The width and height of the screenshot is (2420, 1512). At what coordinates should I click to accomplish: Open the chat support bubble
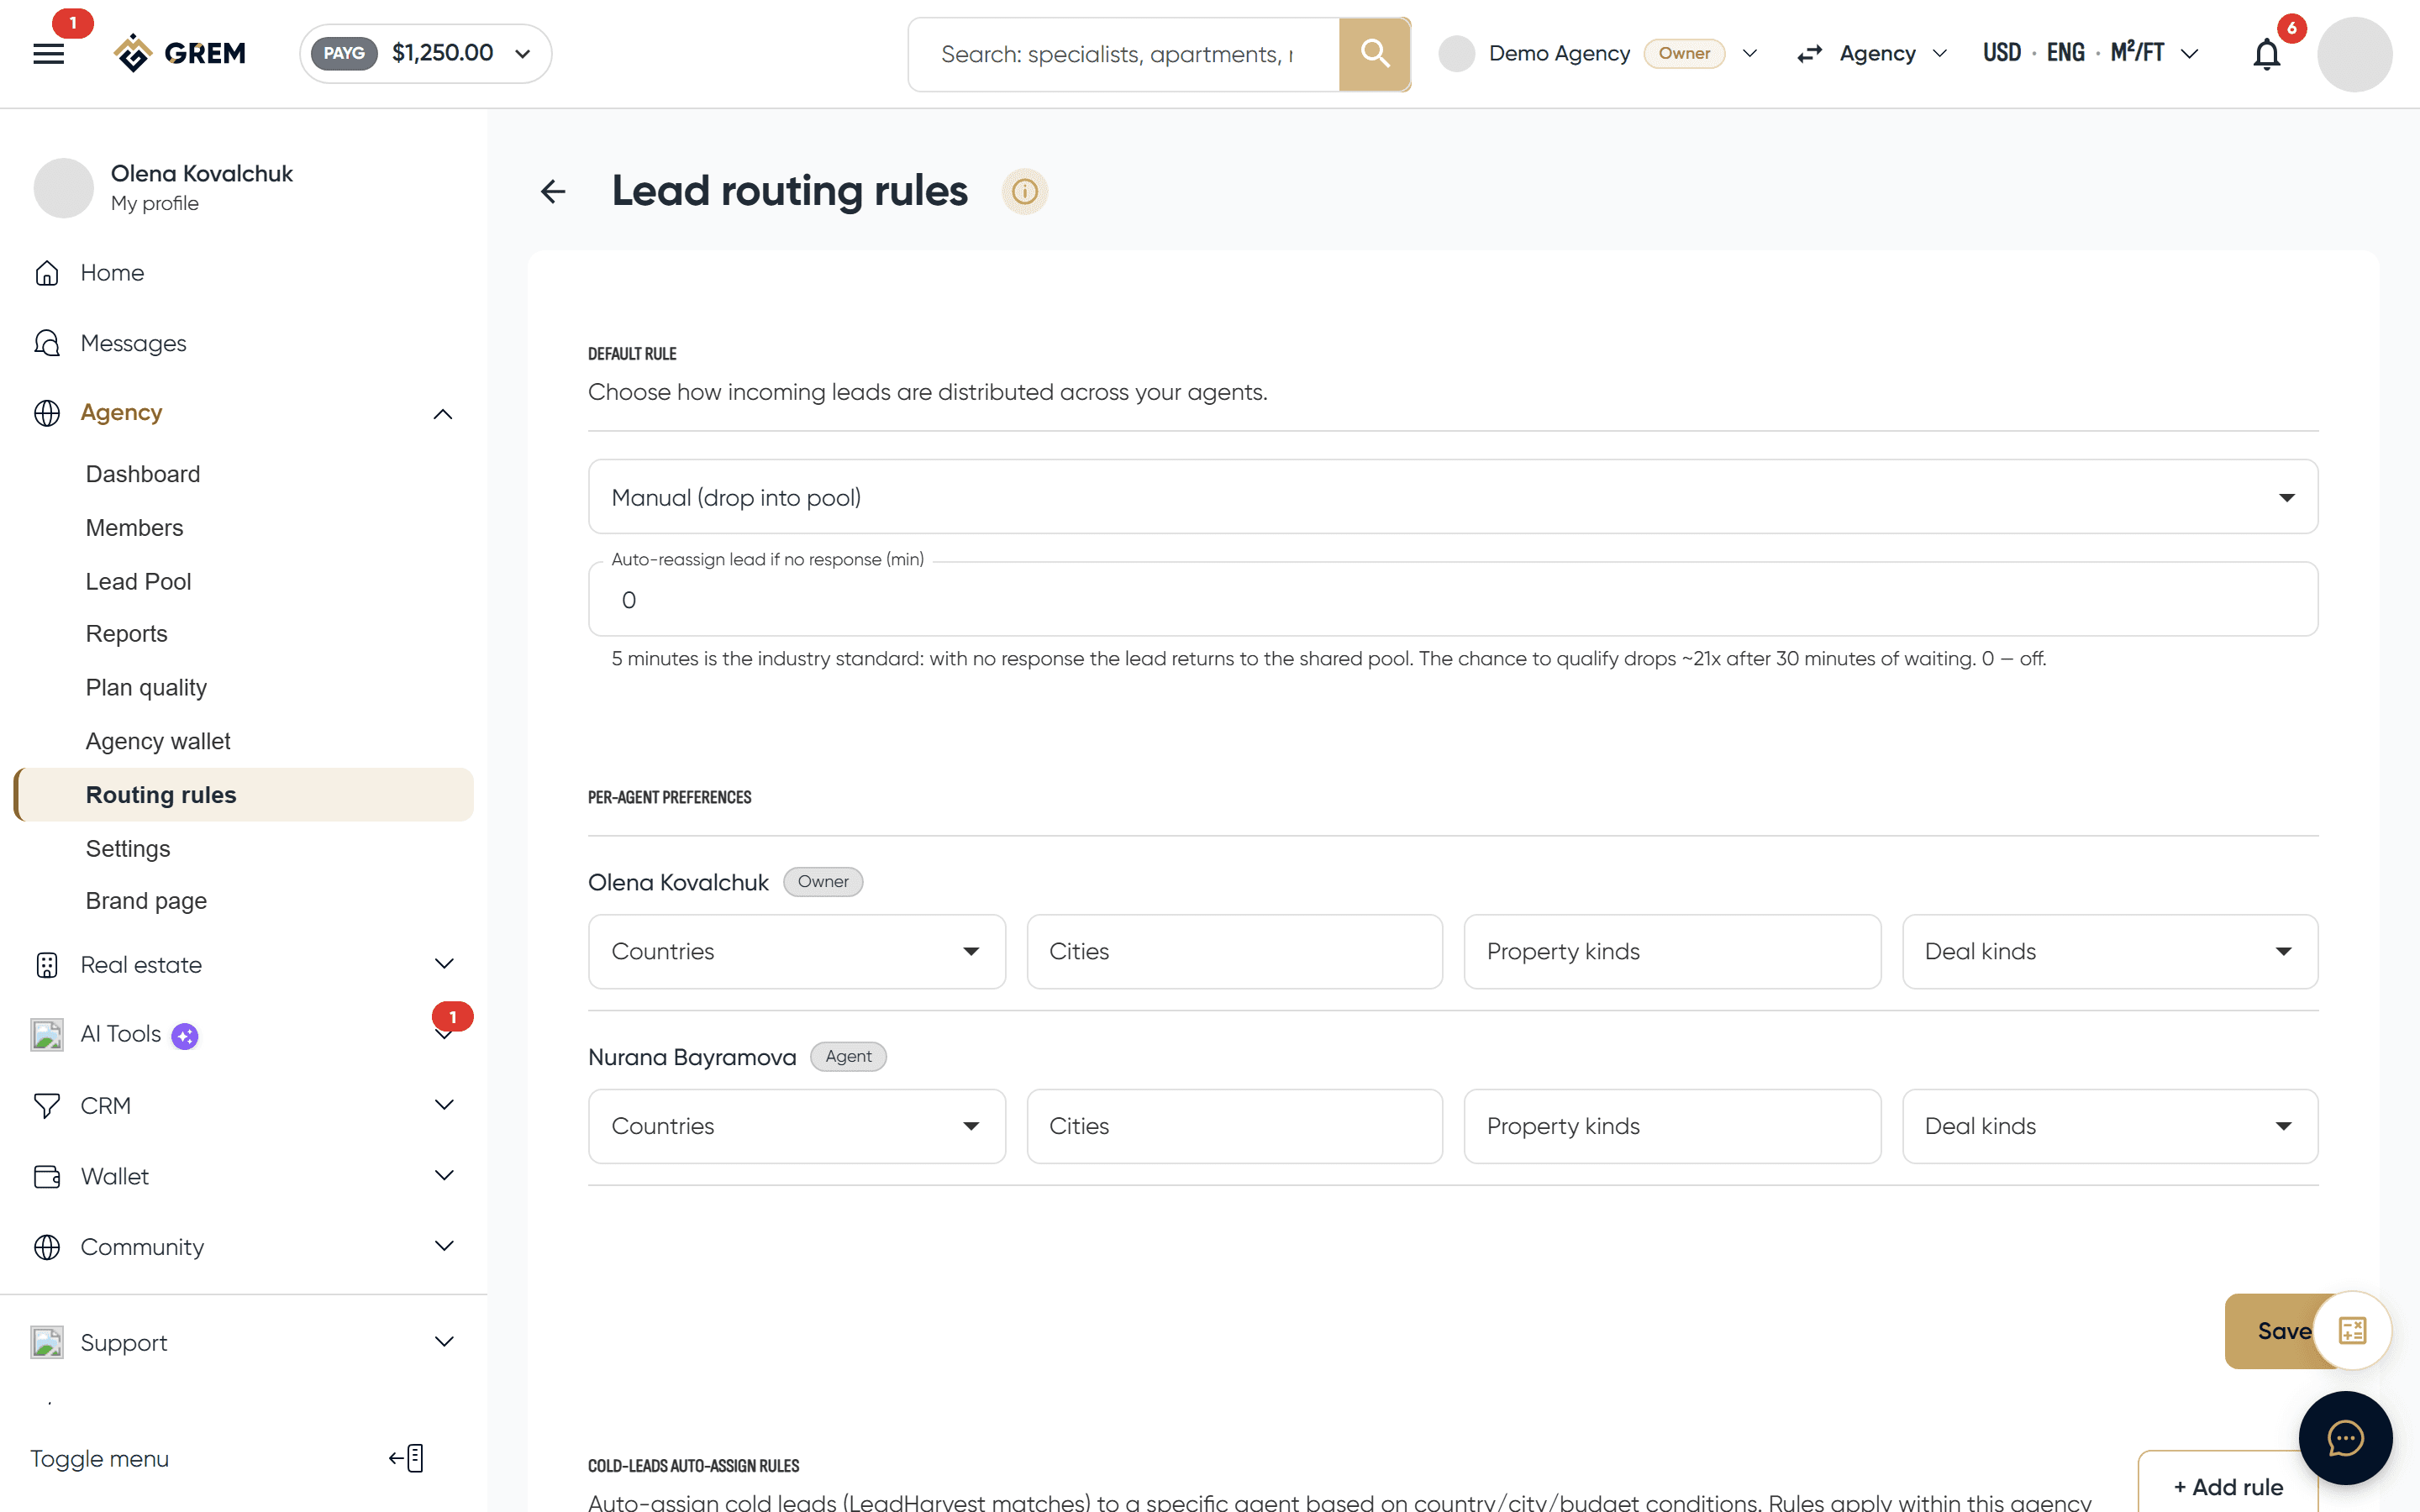(x=2345, y=1438)
